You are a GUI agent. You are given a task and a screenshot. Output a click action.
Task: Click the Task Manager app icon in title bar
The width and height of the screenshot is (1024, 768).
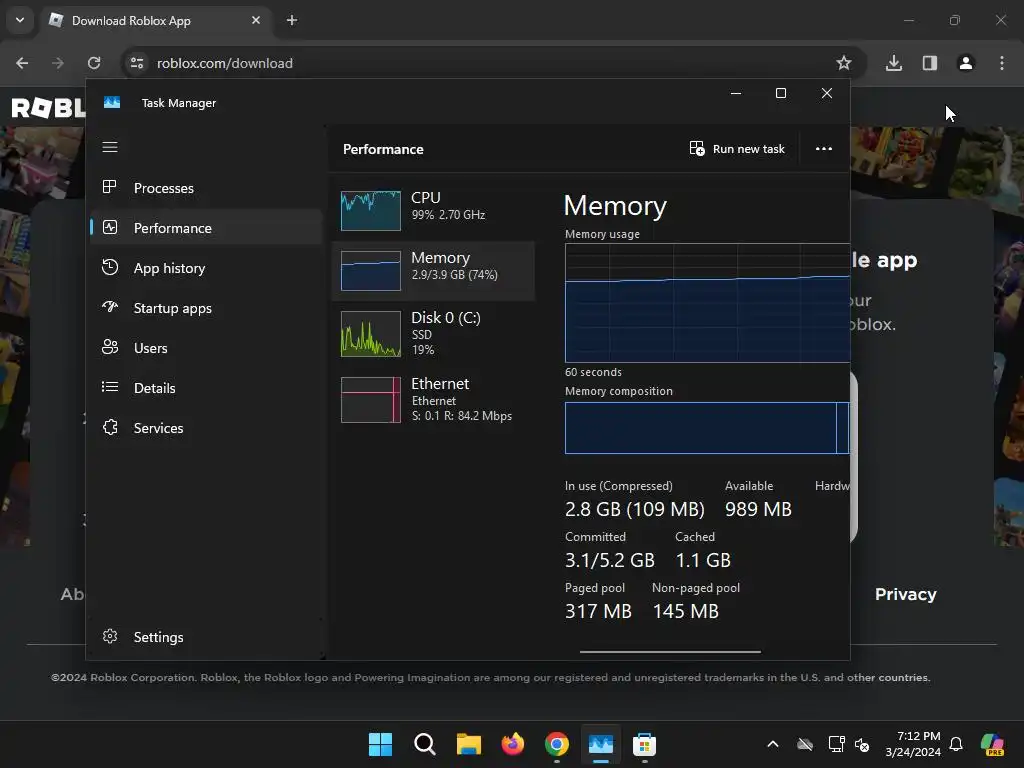click(x=112, y=103)
